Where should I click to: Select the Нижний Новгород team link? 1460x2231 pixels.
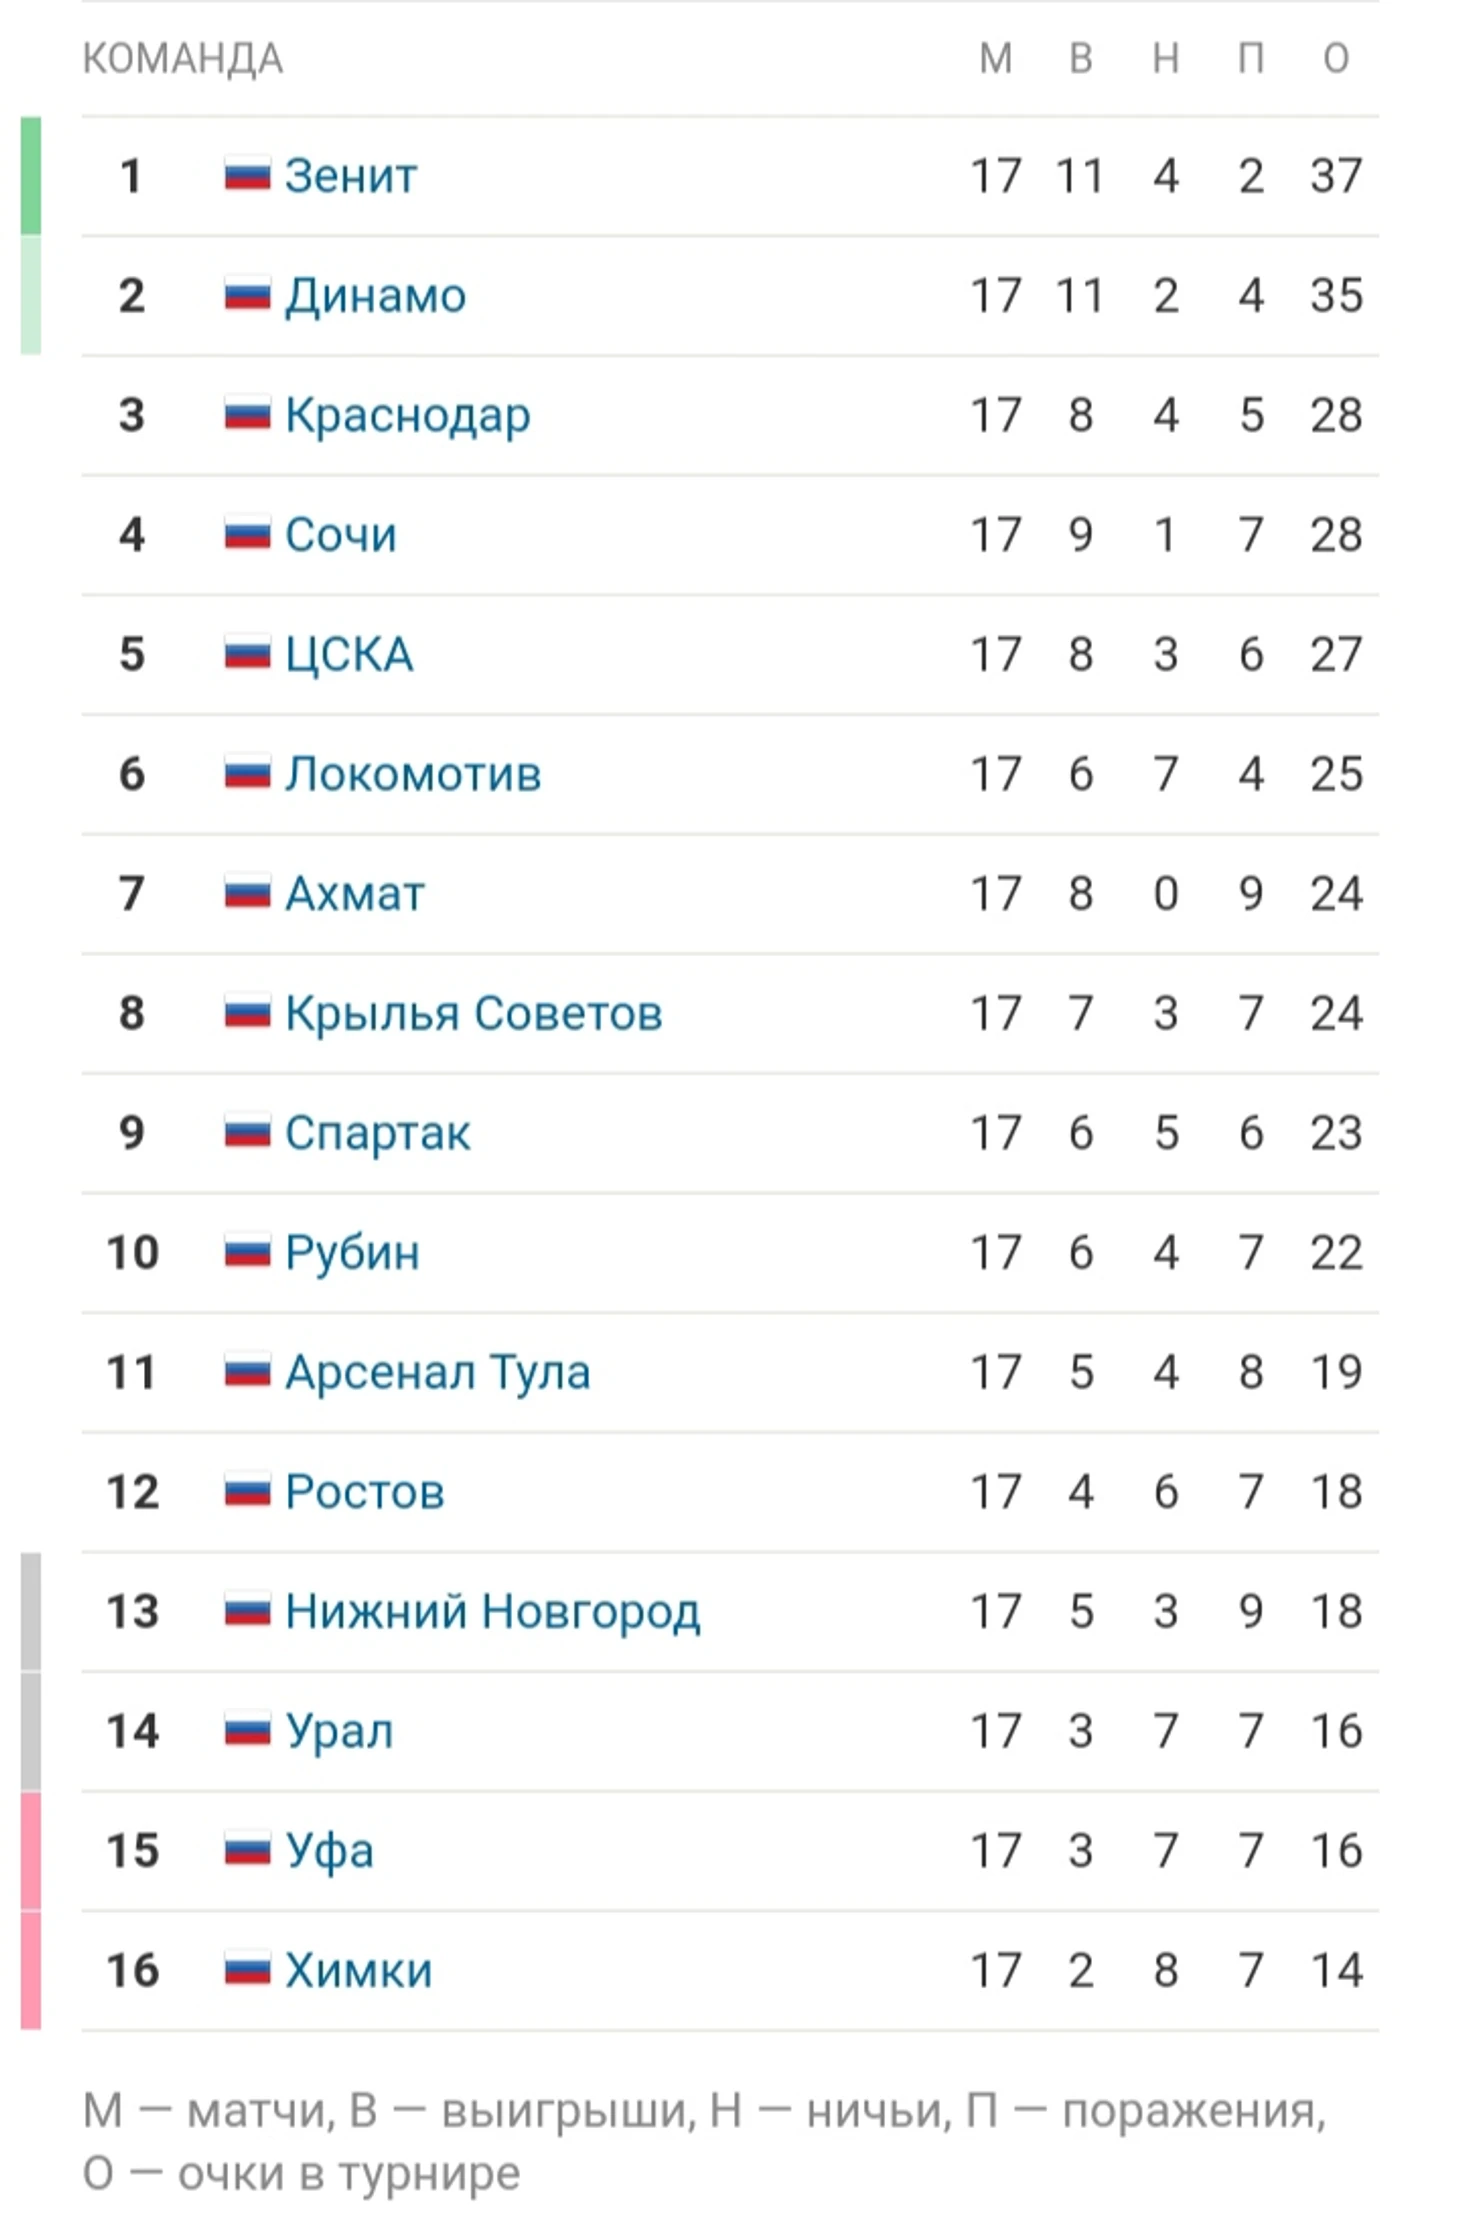(493, 1613)
